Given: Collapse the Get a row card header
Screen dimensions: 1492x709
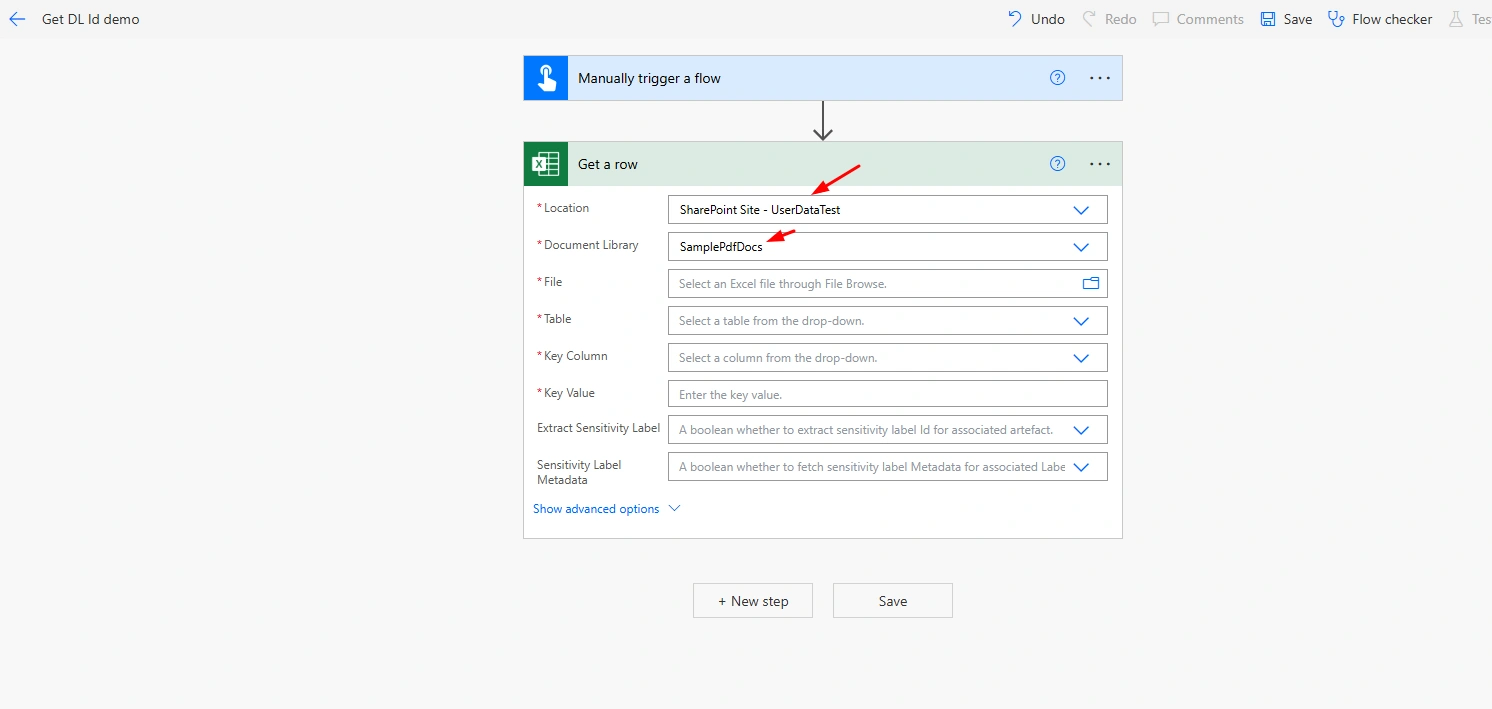Looking at the screenshot, I should click(x=823, y=164).
